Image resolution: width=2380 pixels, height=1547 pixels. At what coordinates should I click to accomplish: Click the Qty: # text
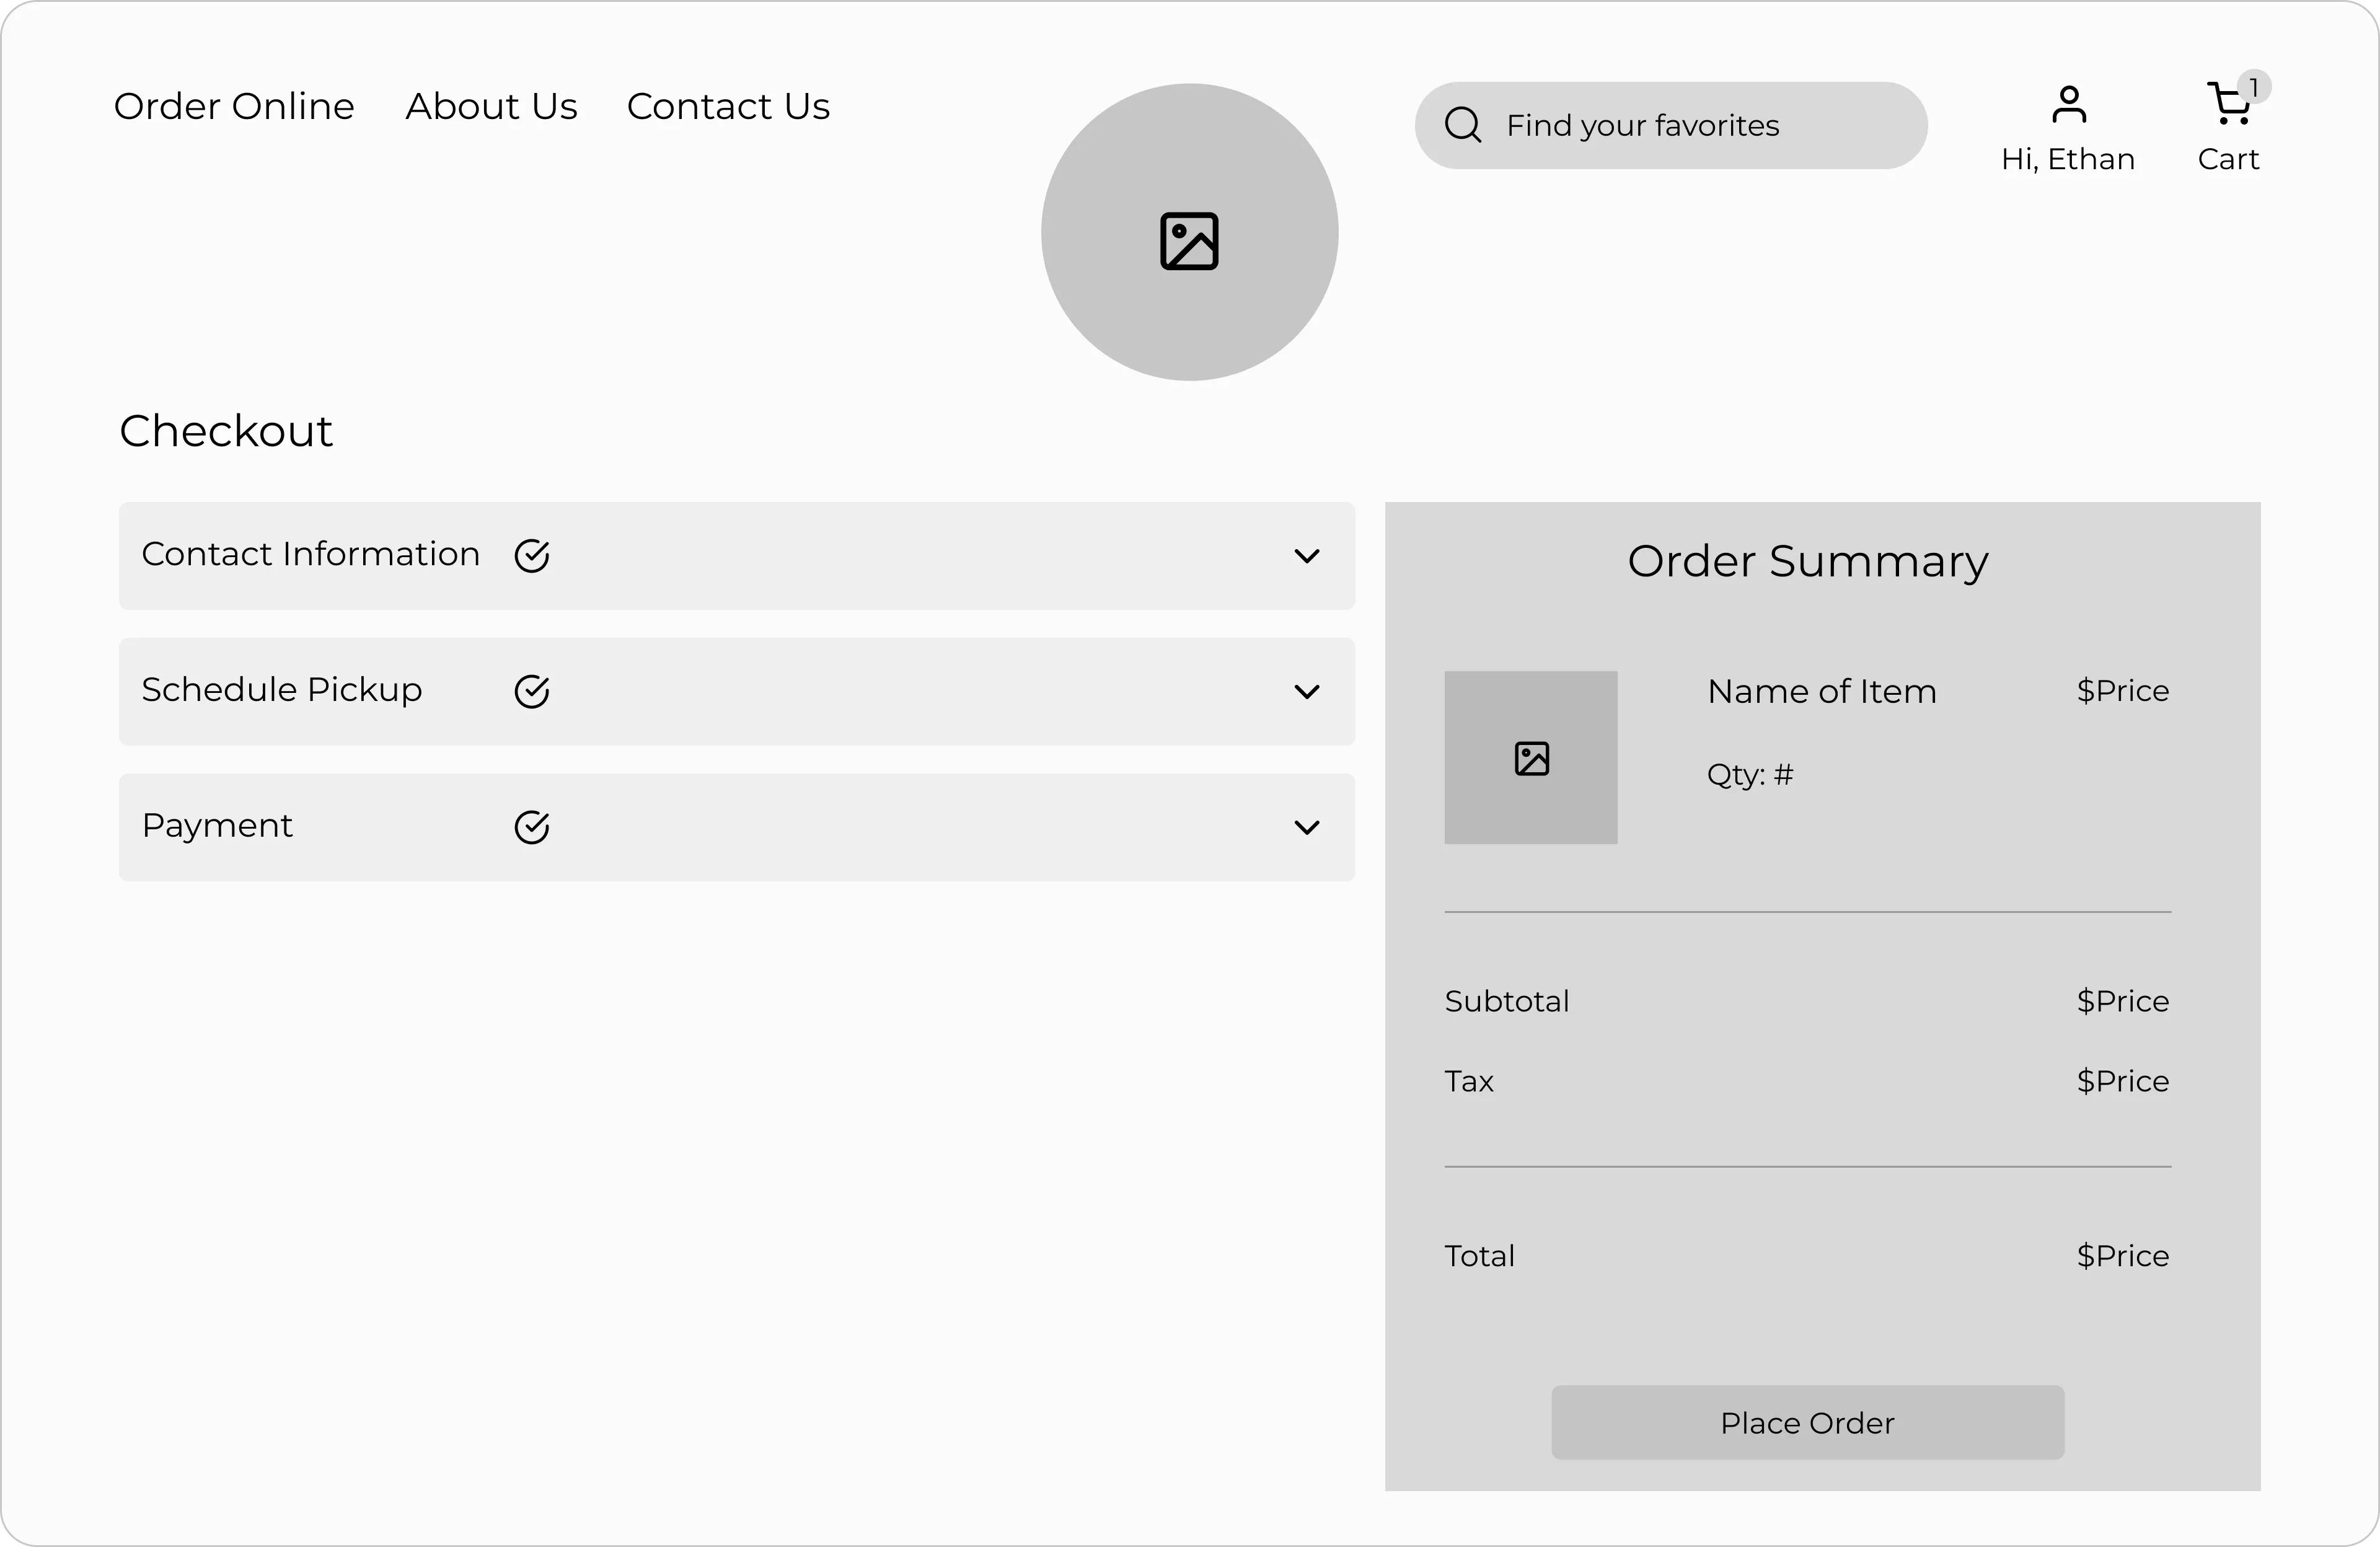(x=1750, y=774)
